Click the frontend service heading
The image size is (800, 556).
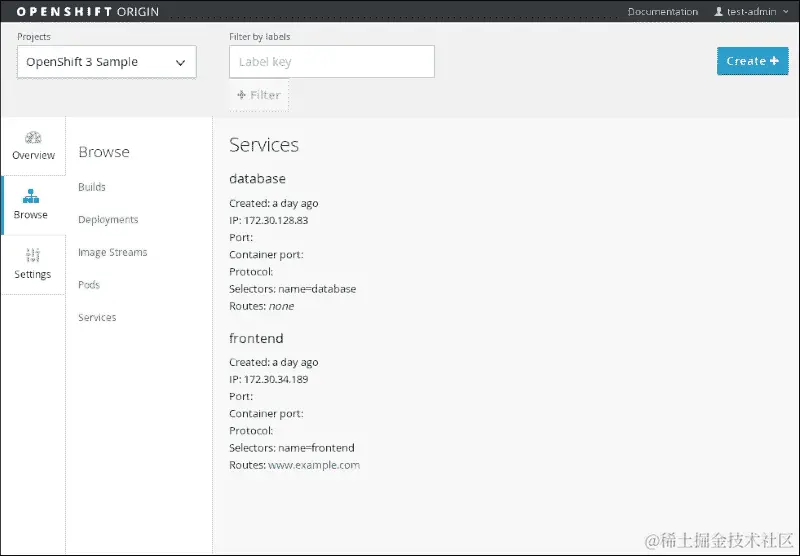(256, 338)
